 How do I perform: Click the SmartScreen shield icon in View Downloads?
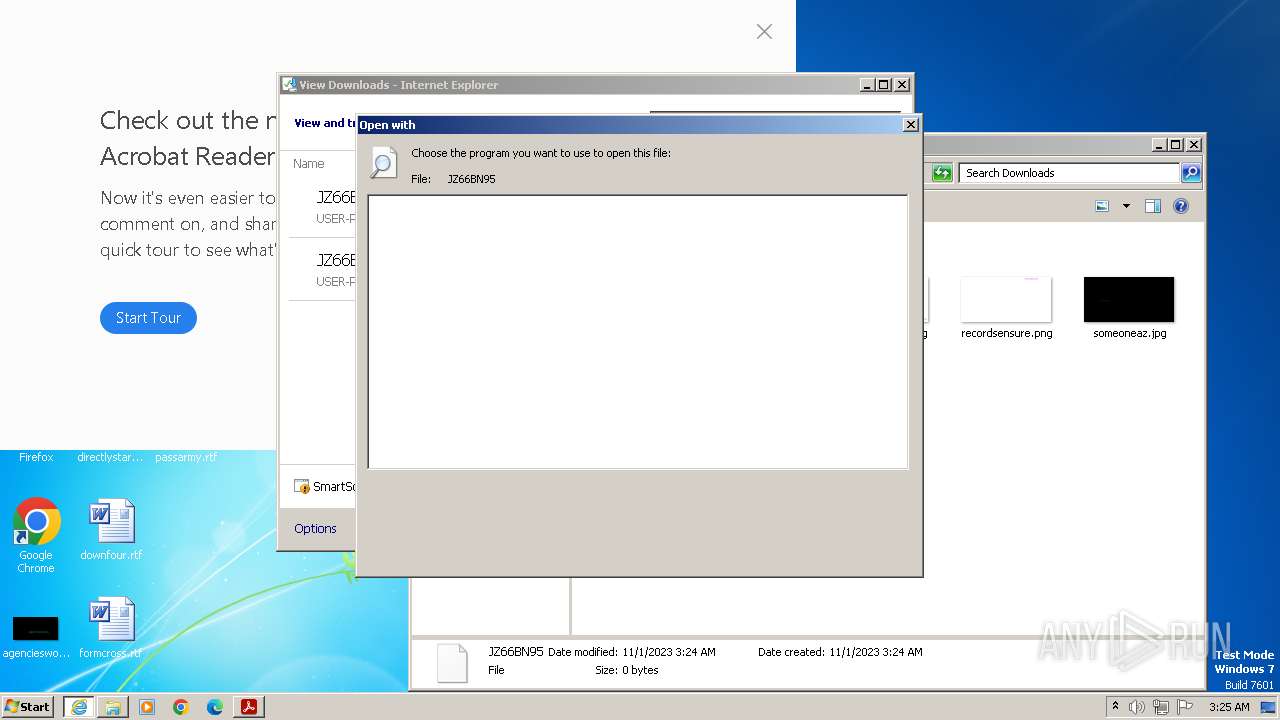tap(301, 486)
